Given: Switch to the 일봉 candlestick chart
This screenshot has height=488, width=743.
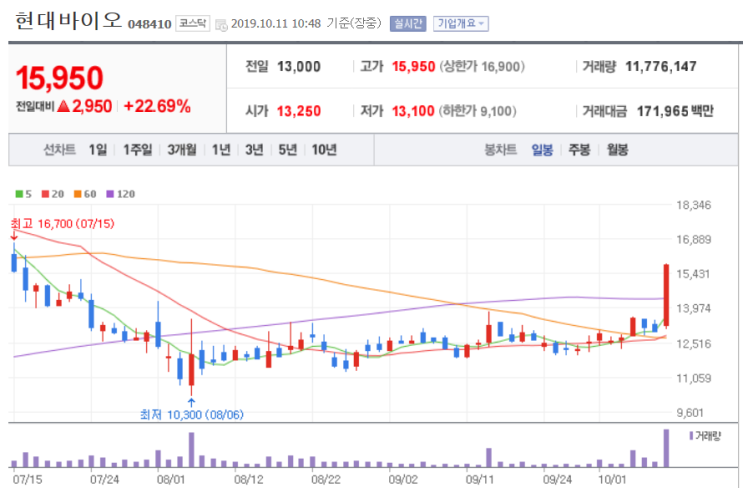Looking at the screenshot, I should point(542,150).
